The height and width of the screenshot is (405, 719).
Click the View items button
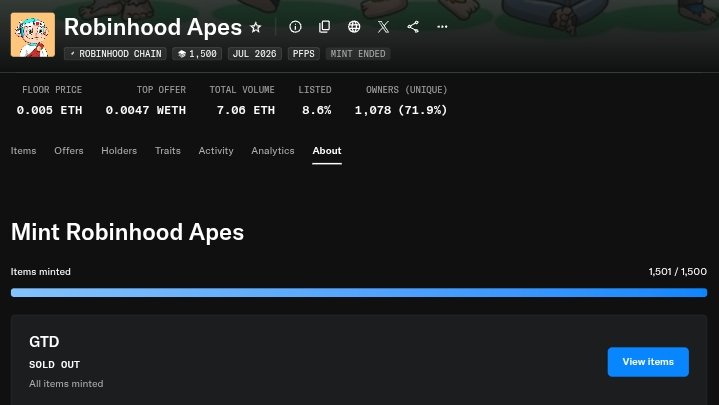[x=648, y=362]
